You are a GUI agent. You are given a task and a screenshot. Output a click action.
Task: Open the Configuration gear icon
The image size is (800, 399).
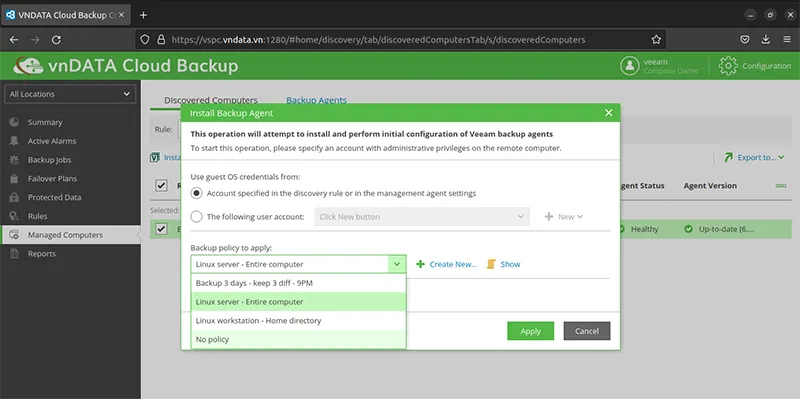click(x=728, y=66)
